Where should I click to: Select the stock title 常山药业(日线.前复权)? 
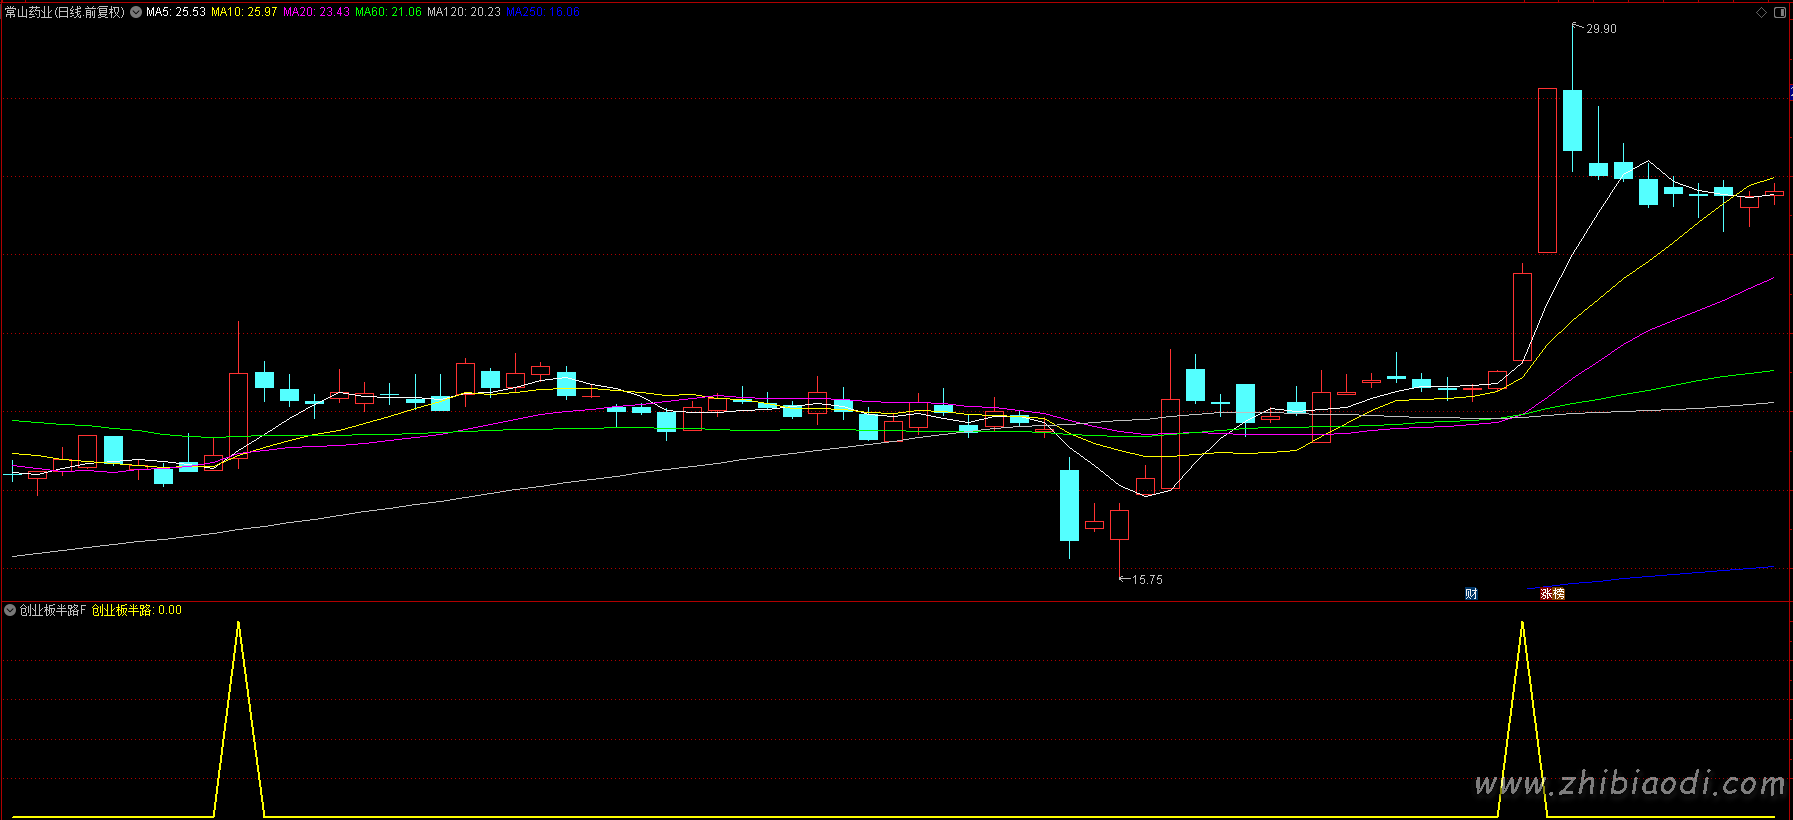pyautogui.click(x=65, y=12)
